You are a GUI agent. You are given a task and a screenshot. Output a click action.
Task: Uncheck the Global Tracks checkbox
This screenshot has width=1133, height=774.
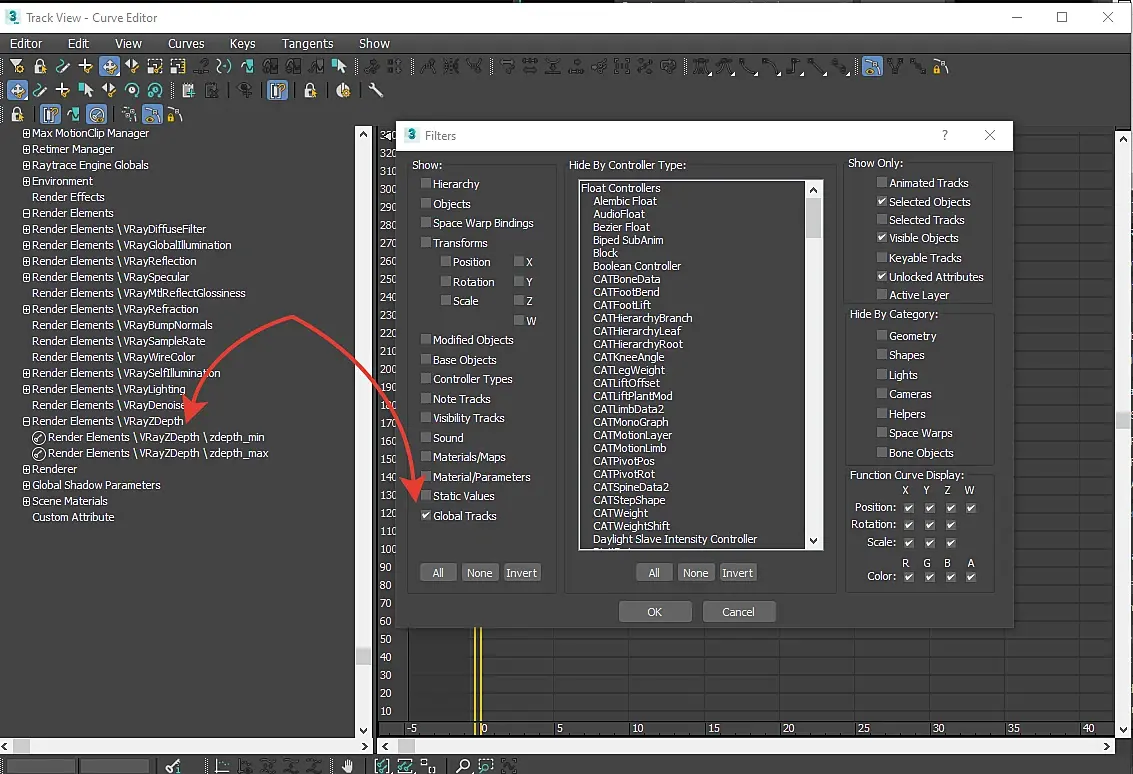tap(426, 516)
